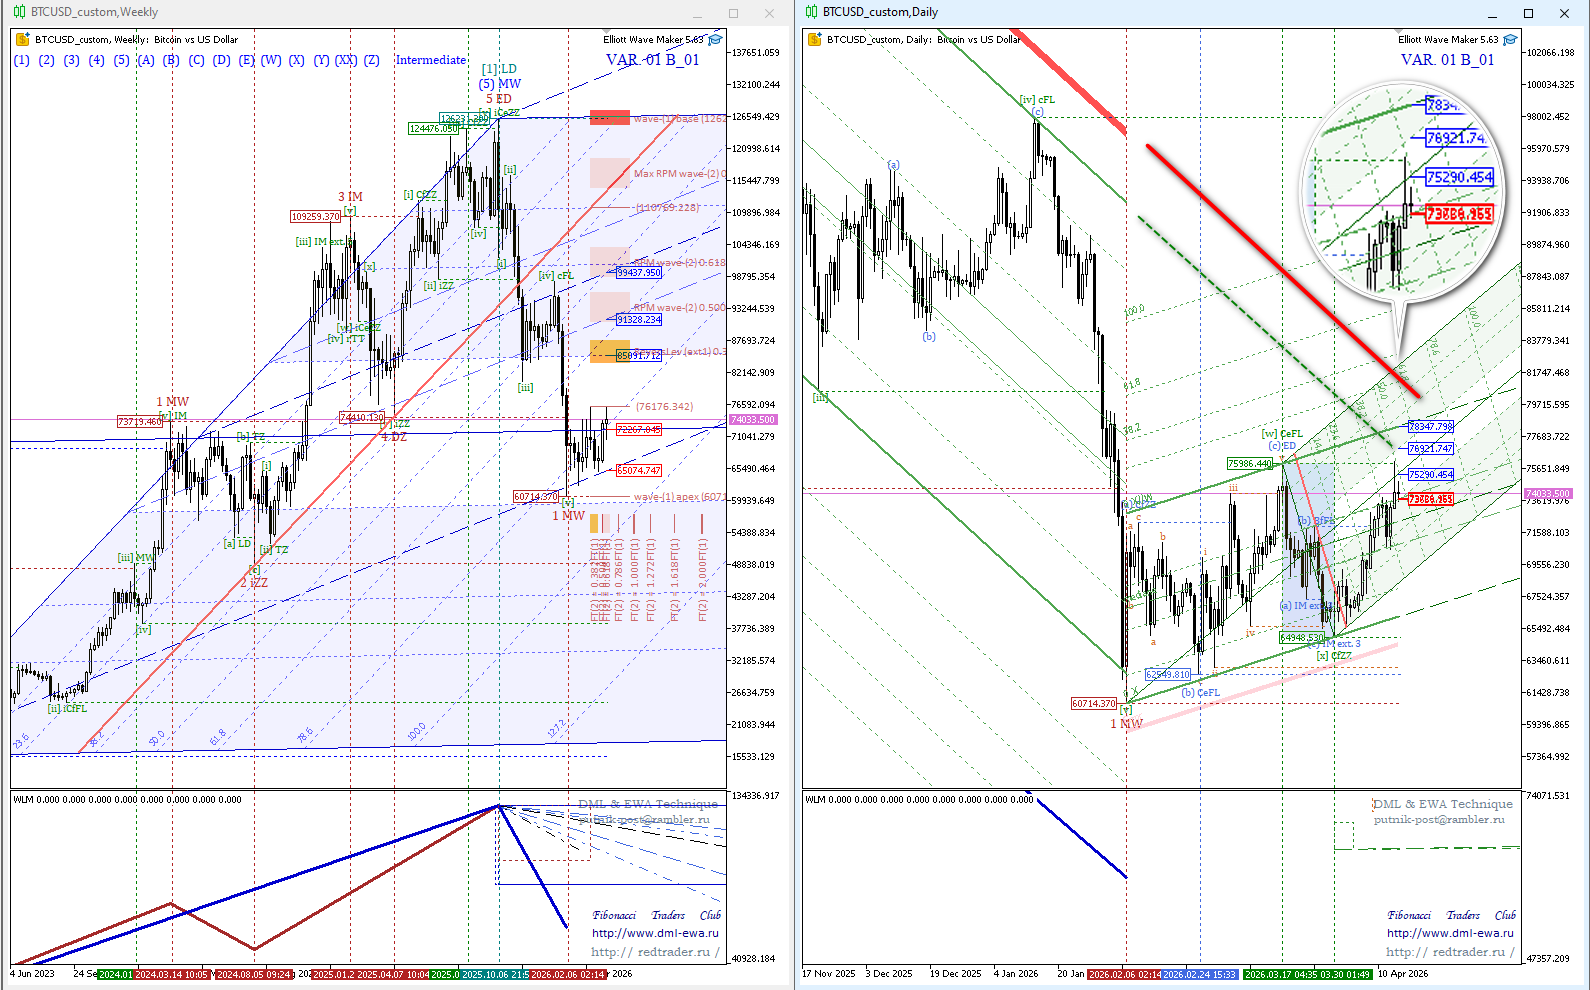The width and height of the screenshot is (1590, 990).
Task: Click the 2026.02.06 02:14 time marker on Weekly chart
Action: (x=567, y=974)
